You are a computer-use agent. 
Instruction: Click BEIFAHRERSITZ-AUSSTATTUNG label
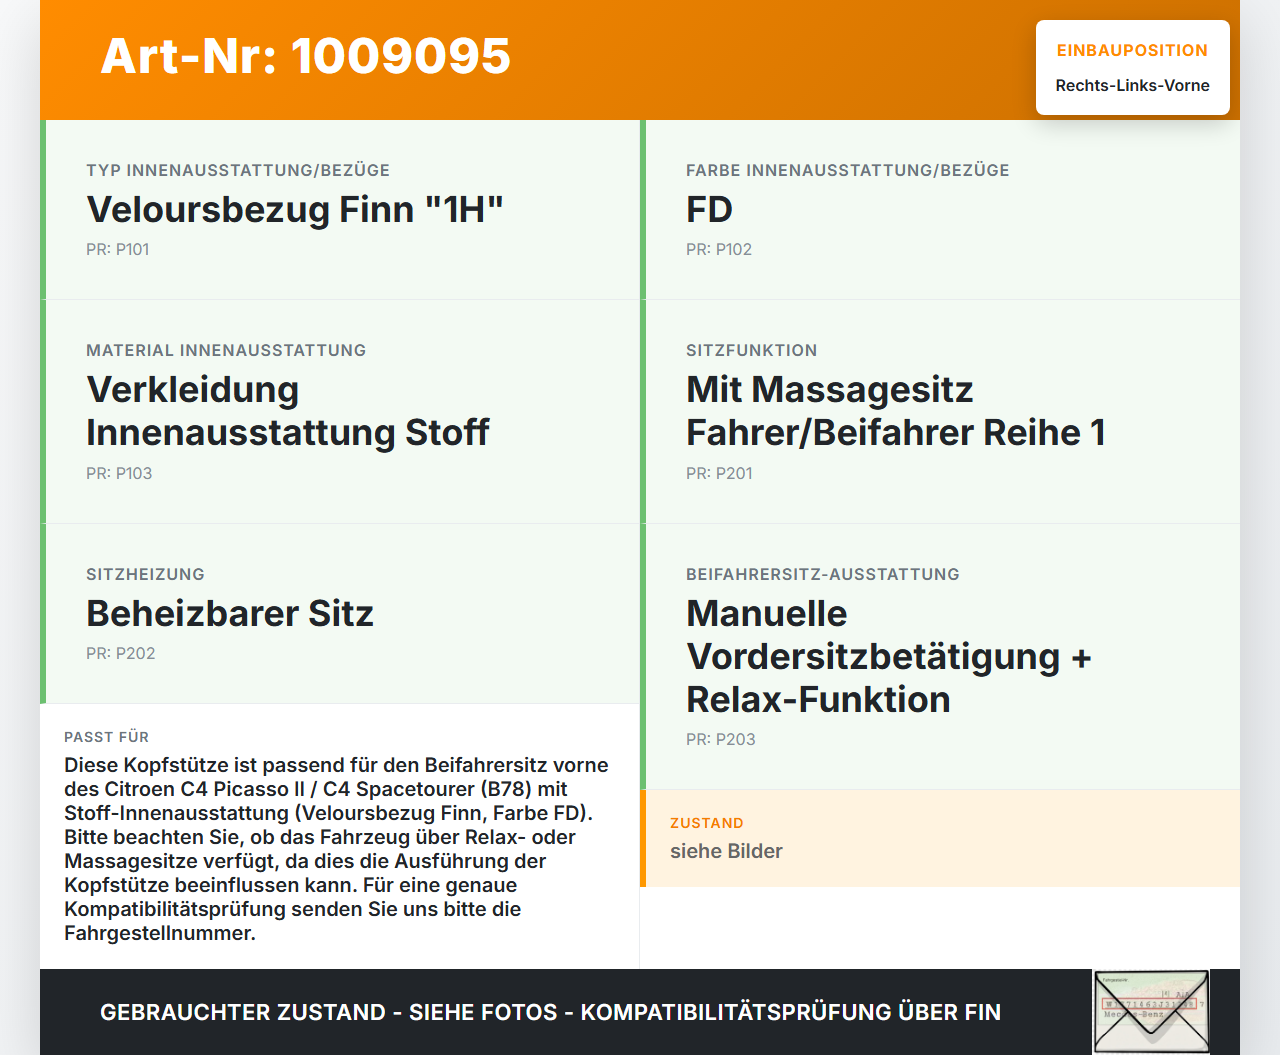point(823,574)
